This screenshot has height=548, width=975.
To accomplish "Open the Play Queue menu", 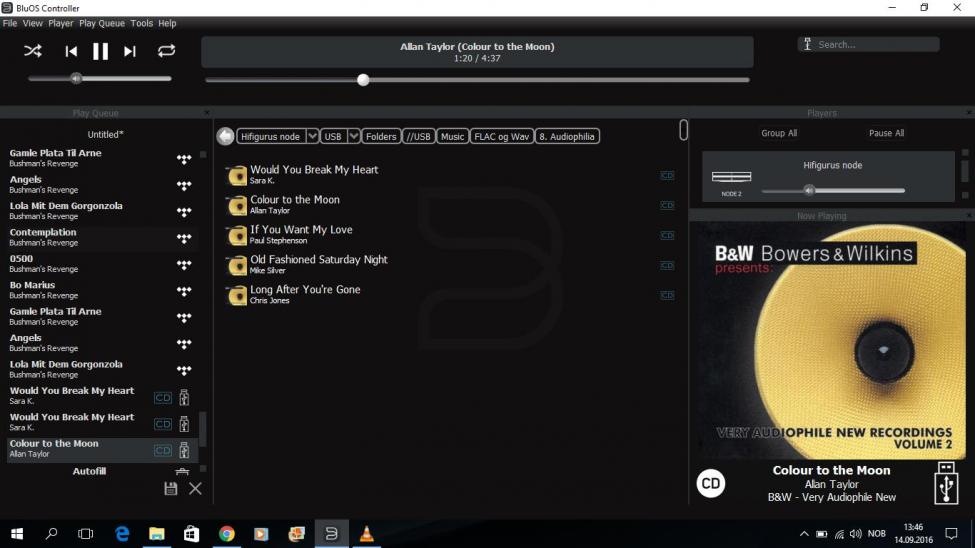I will pyautogui.click(x=101, y=23).
